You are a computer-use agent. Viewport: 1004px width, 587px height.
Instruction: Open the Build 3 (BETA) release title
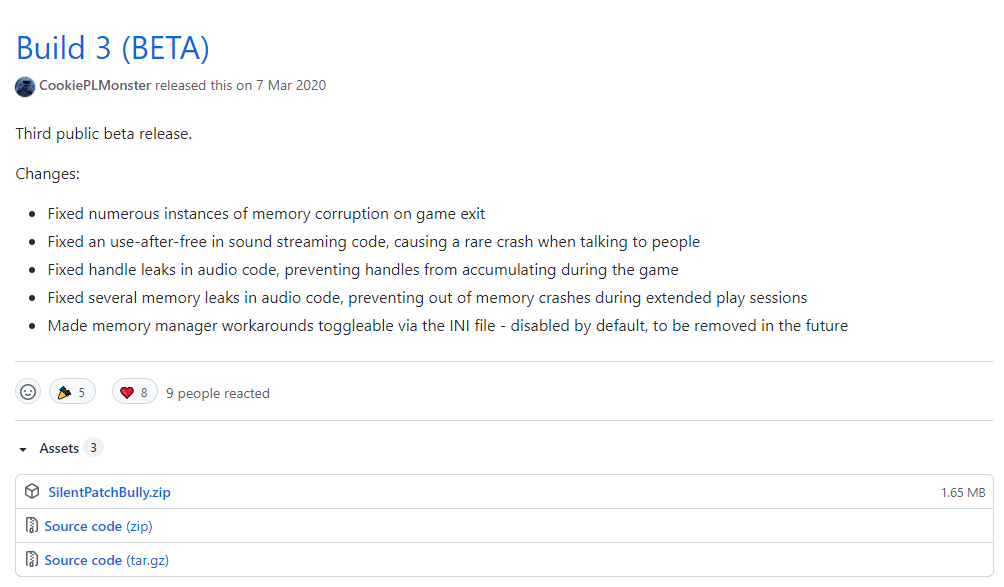112,48
